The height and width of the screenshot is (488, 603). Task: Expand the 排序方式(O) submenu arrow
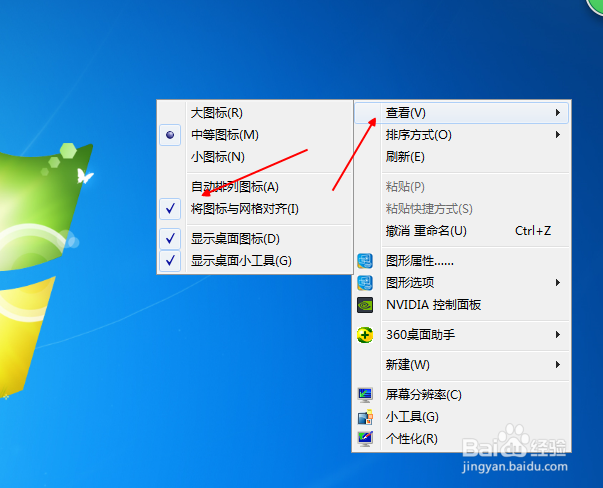(x=558, y=135)
